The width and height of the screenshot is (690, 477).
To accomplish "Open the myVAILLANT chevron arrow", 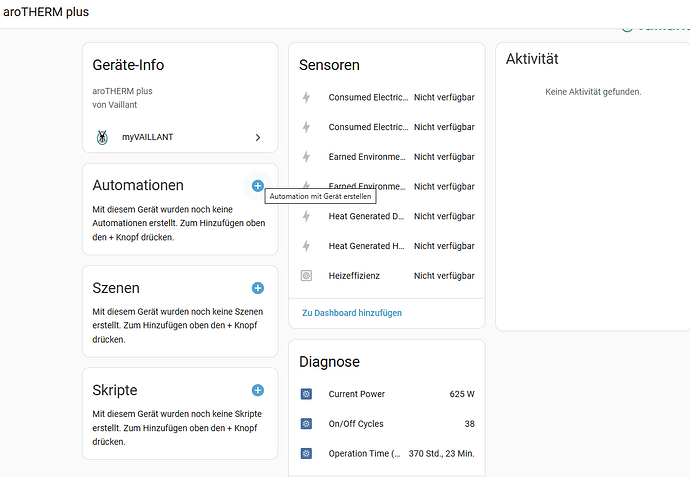I will (x=257, y=137).
